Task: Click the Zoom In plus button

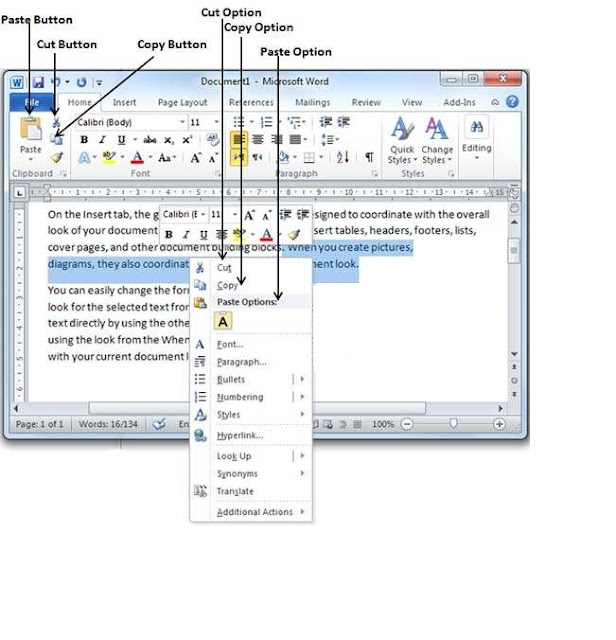Action: coord(499,424)
